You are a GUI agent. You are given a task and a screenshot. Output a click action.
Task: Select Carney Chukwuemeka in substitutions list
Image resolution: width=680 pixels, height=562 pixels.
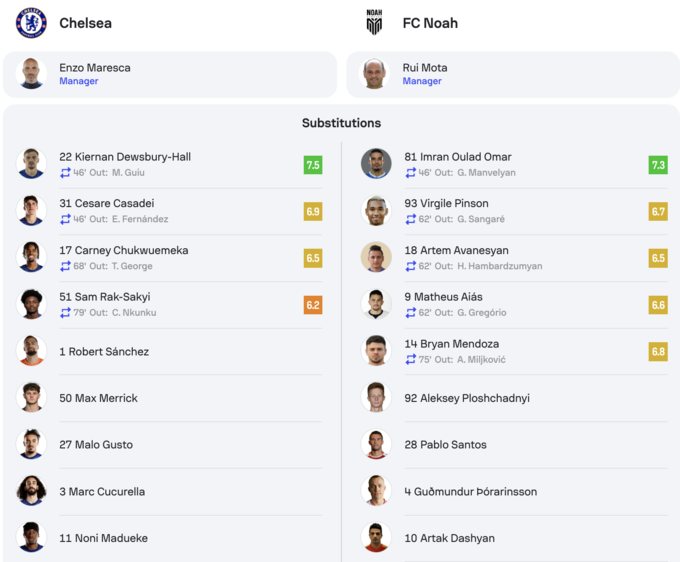point(123,250)
